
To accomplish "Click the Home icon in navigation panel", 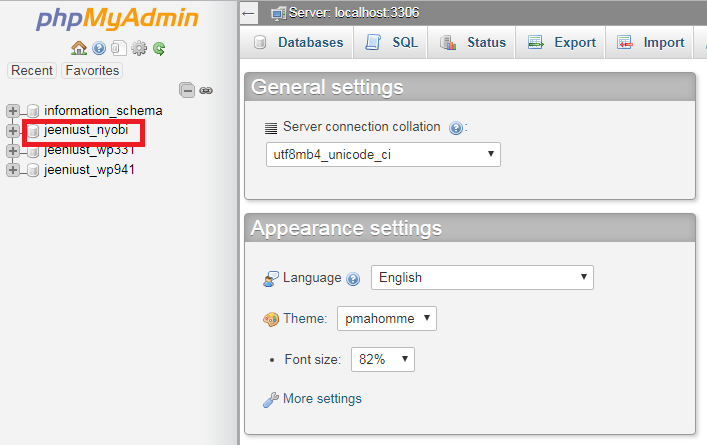I will tap(78, 48).
